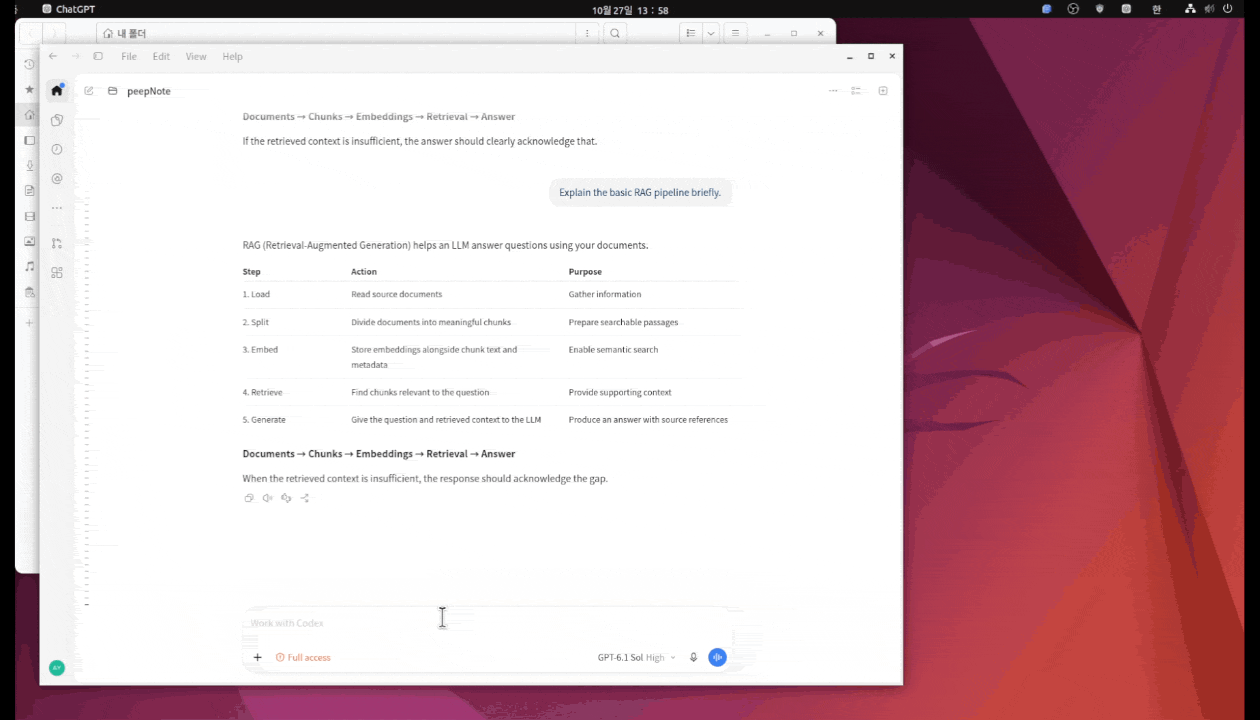Viewport: 1260px width, 720px height.
Task: Read the response aloud with speaker icon
Action: (267, 498)
